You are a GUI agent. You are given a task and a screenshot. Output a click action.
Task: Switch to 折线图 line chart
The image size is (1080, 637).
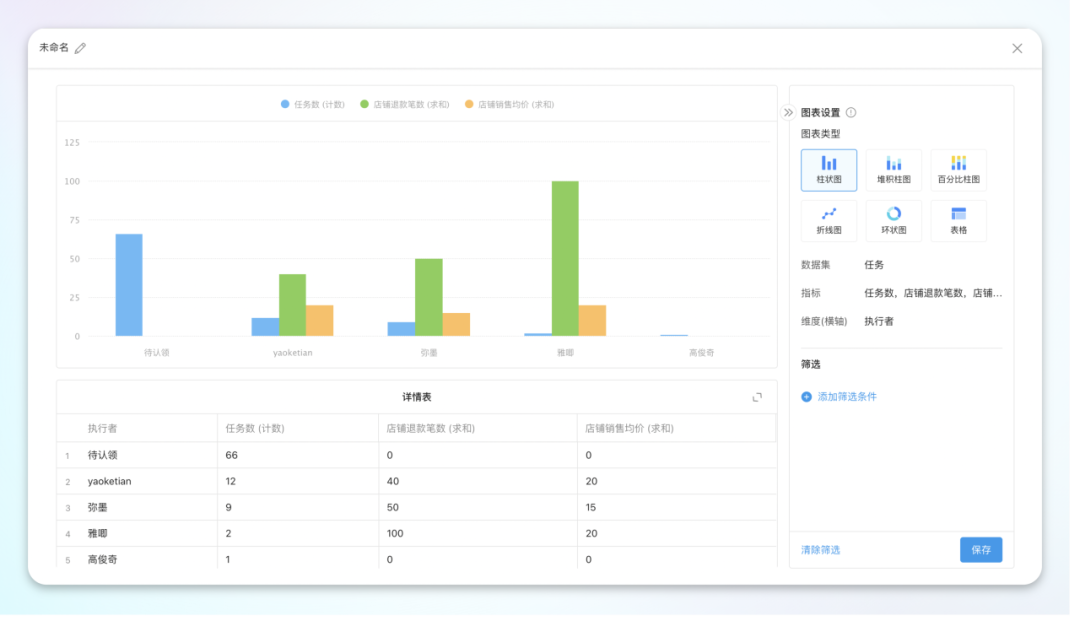[x=829, y=221]
